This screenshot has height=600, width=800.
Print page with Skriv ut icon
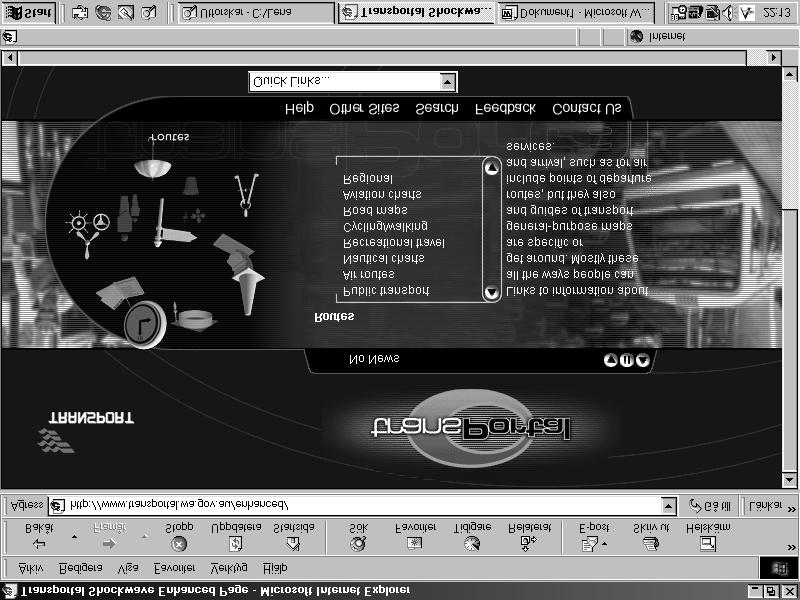(652, 544)
